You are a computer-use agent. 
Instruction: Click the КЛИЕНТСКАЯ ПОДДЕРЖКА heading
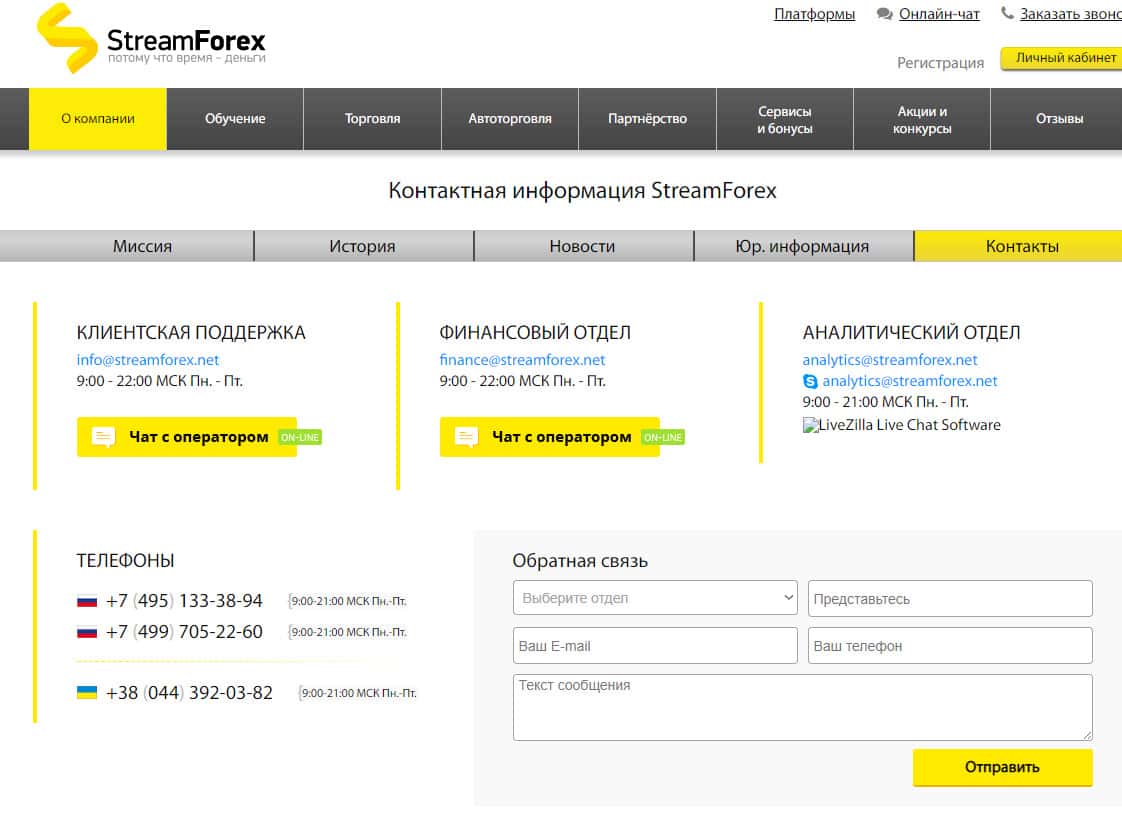coord(191,333)
